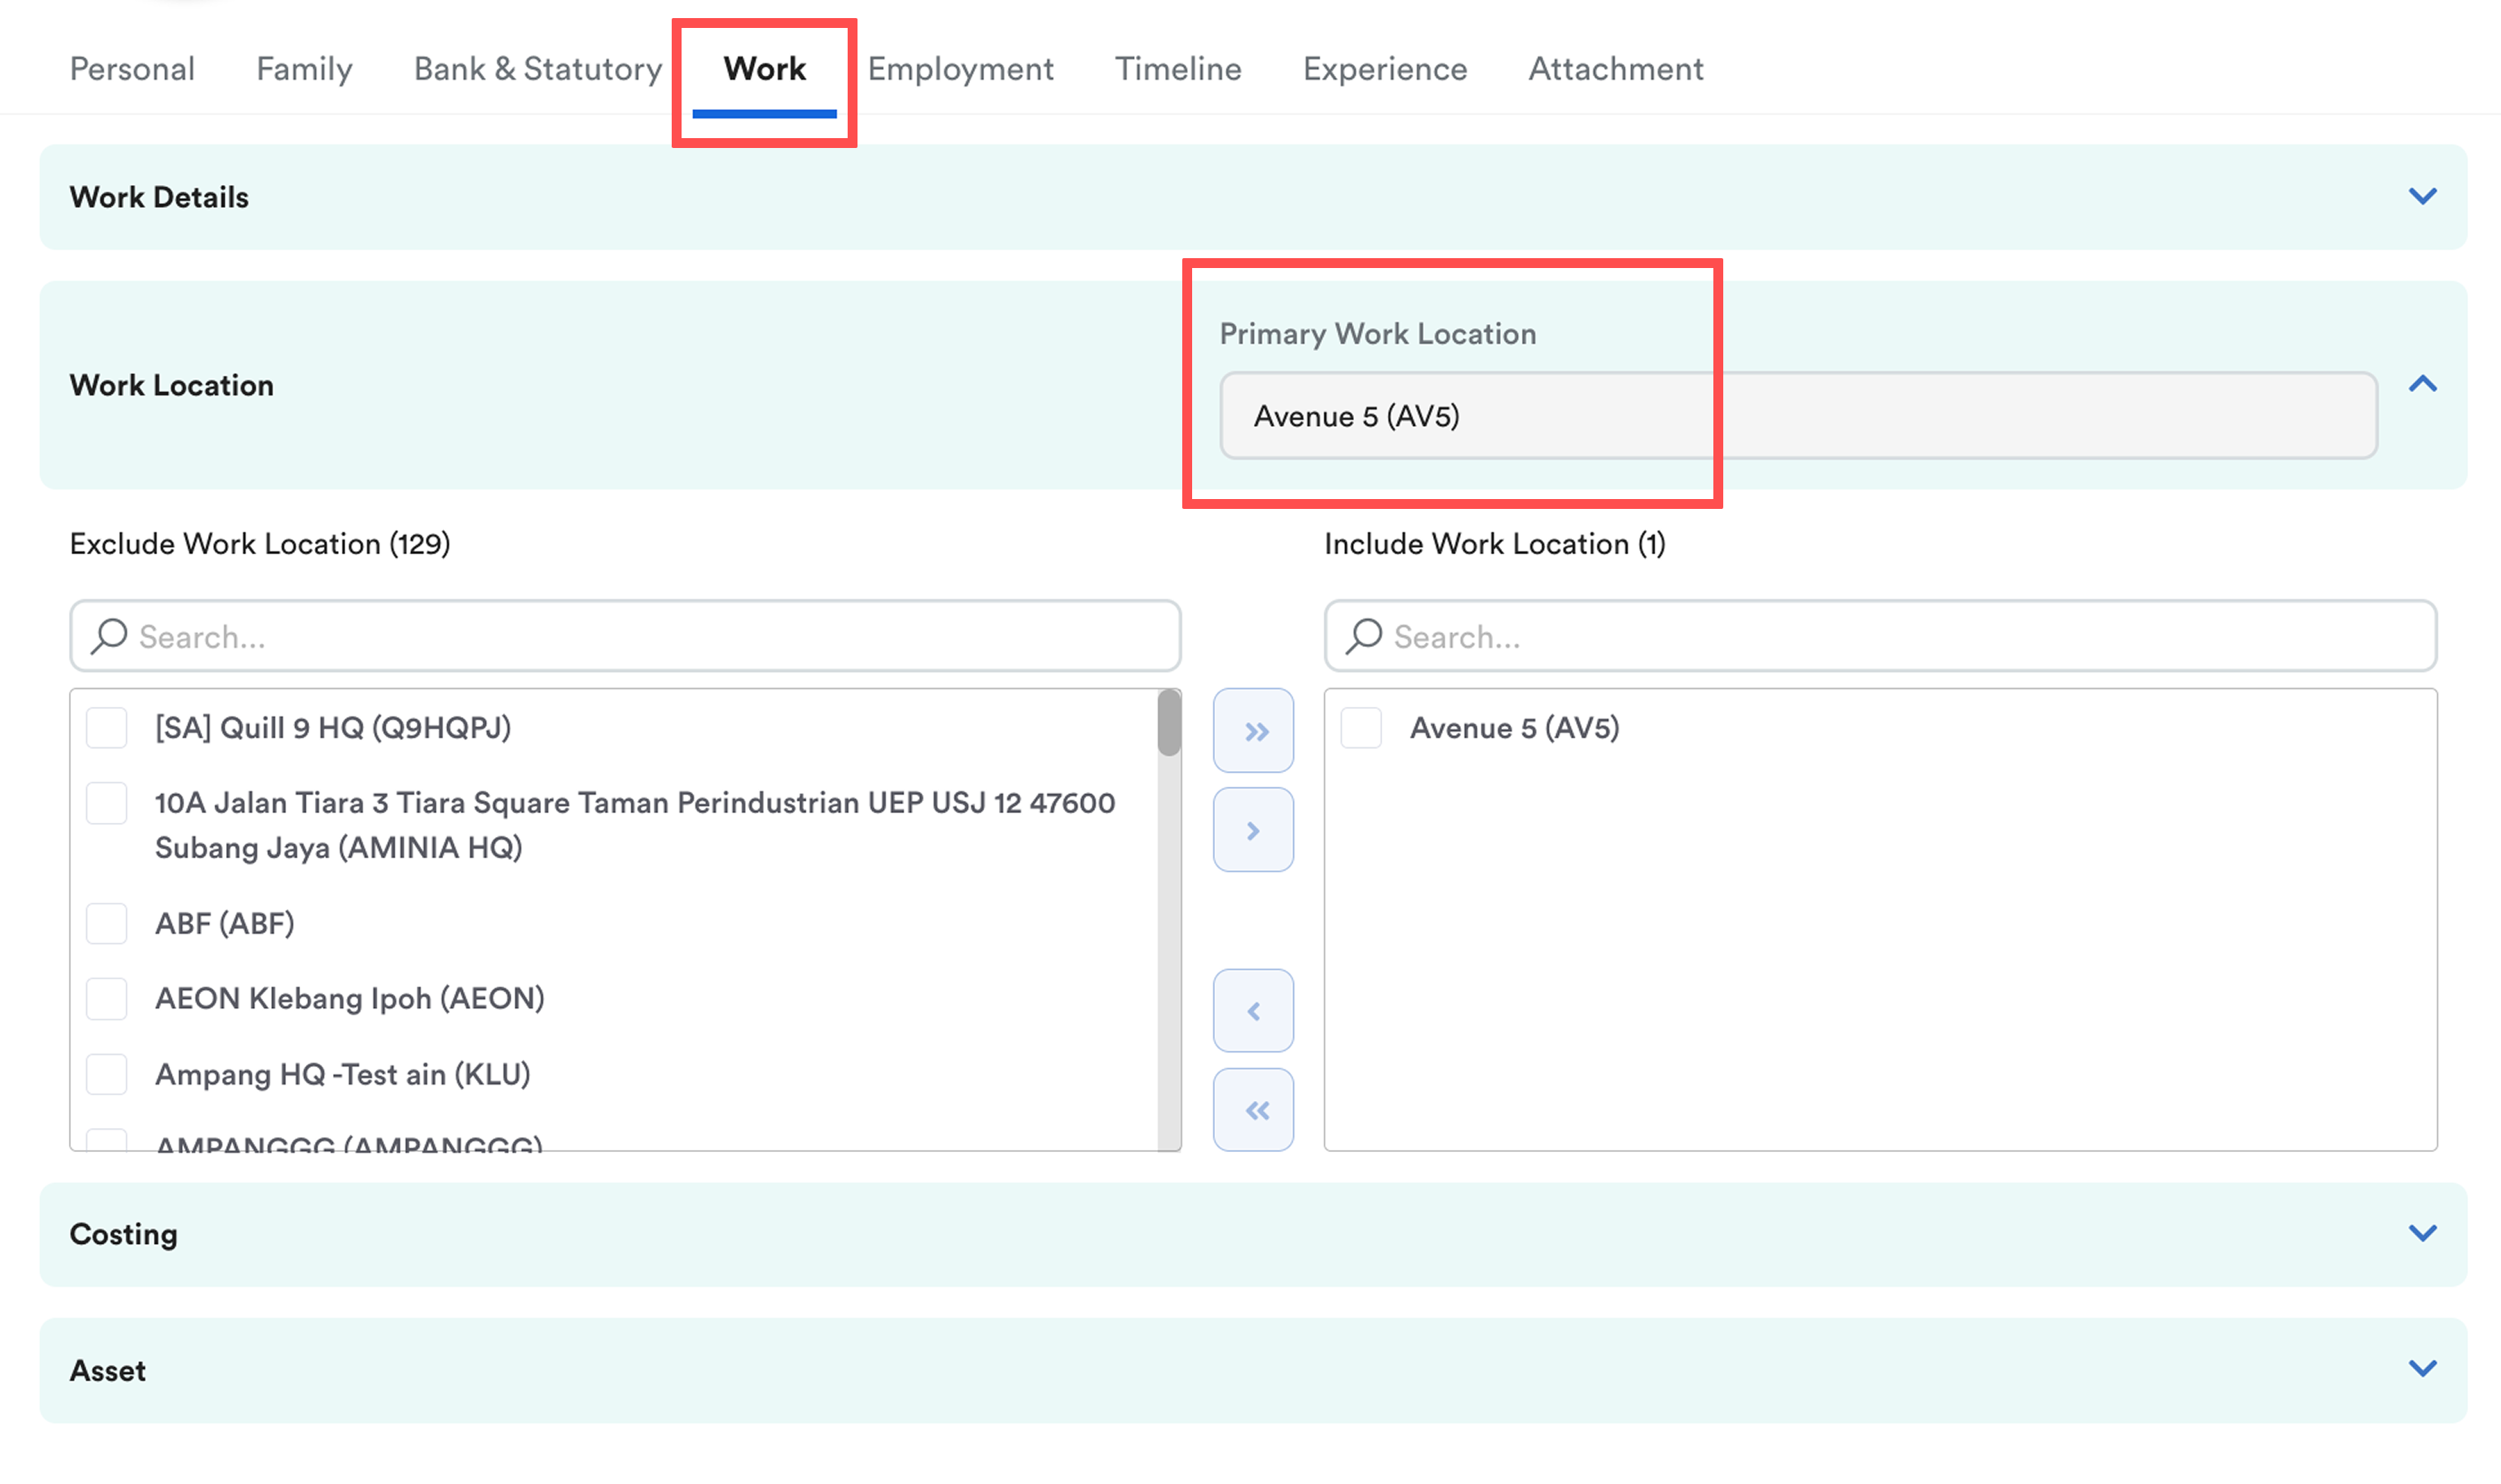Check the AEON Klebang Ipoh checkbox
Image resolution: width=2501 pixels, height=1484 pixels.
point(107,998)
